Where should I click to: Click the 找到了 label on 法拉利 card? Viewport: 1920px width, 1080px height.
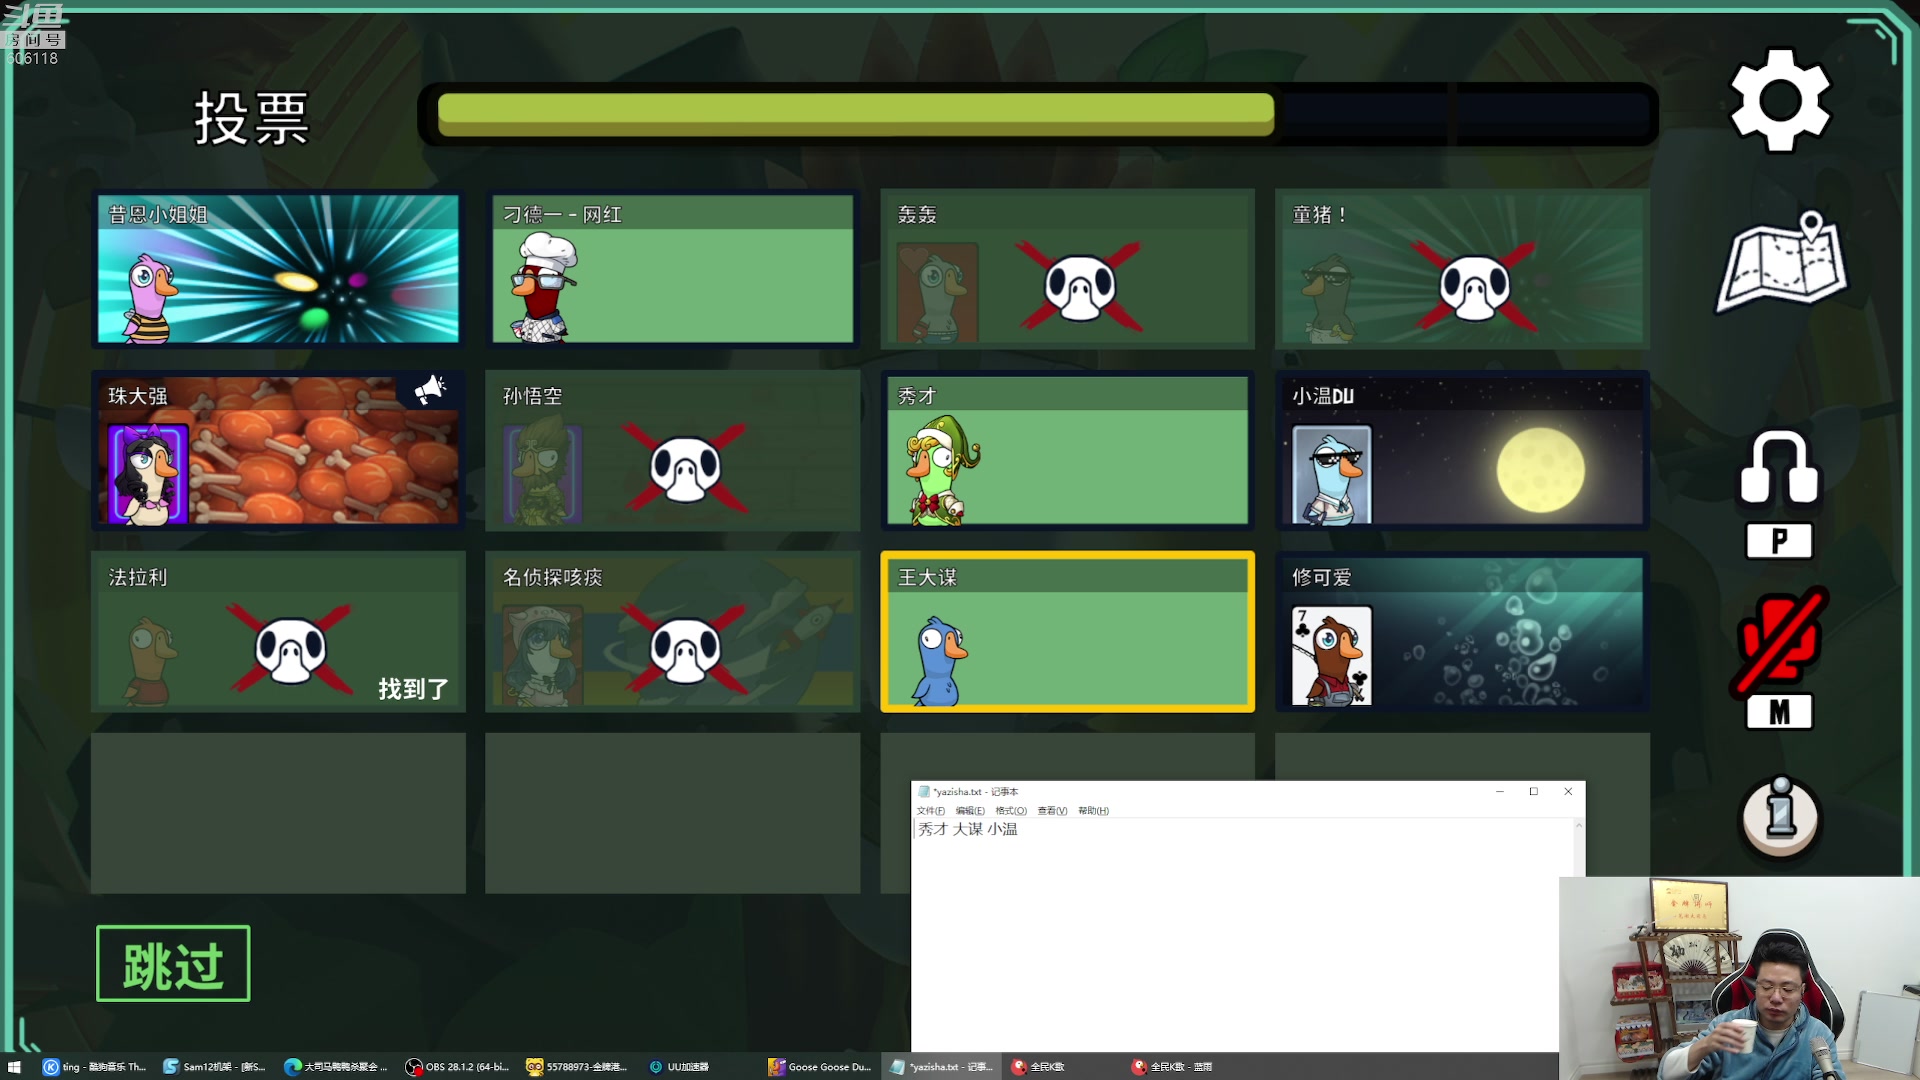(413, 689)
